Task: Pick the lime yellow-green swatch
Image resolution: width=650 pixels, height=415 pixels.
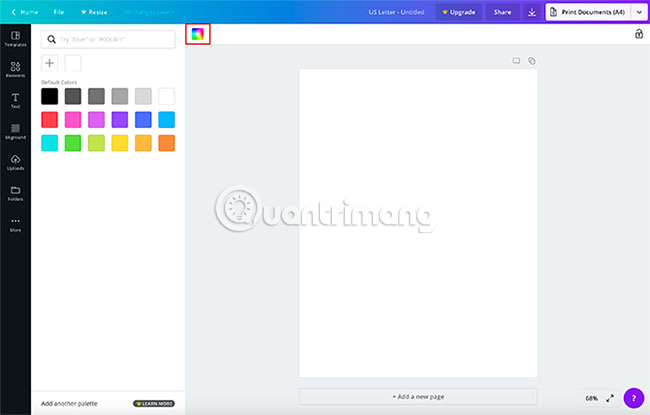Action: [96, 143]
